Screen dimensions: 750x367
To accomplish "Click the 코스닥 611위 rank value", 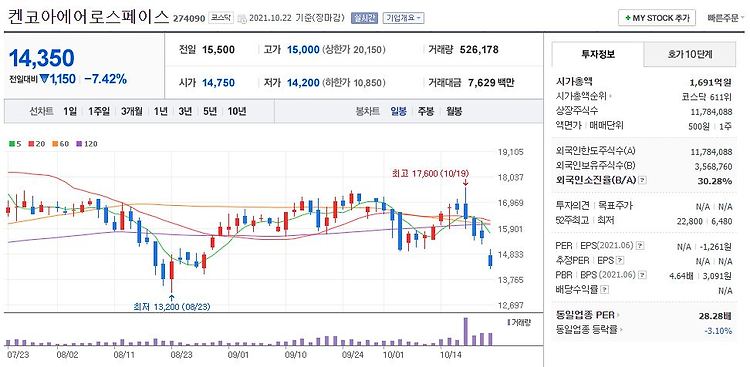I will 707,97.
